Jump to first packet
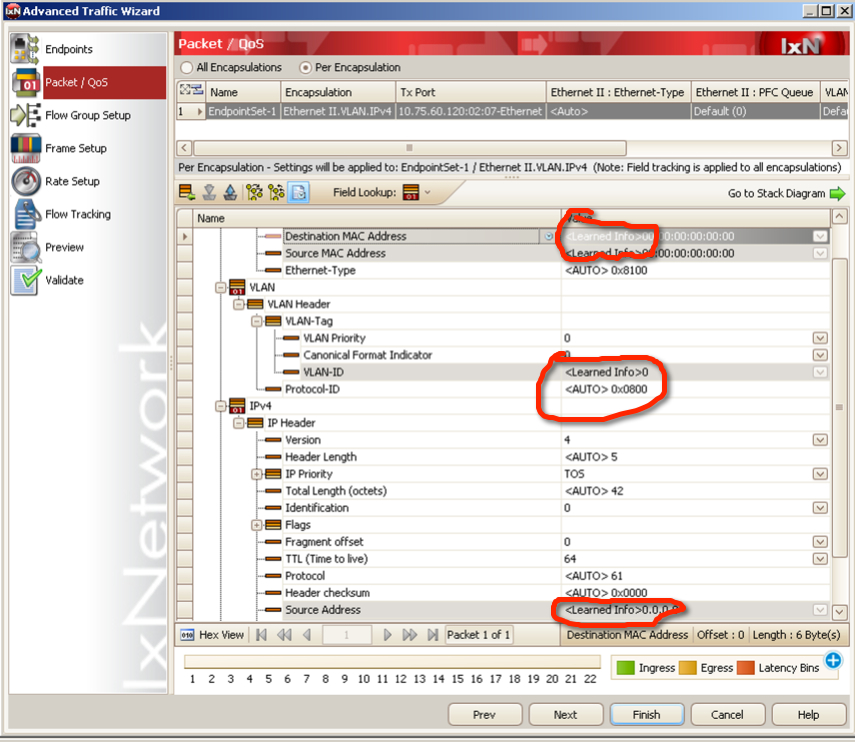Viewport: 855px width, 742px height. coord(261,635)
